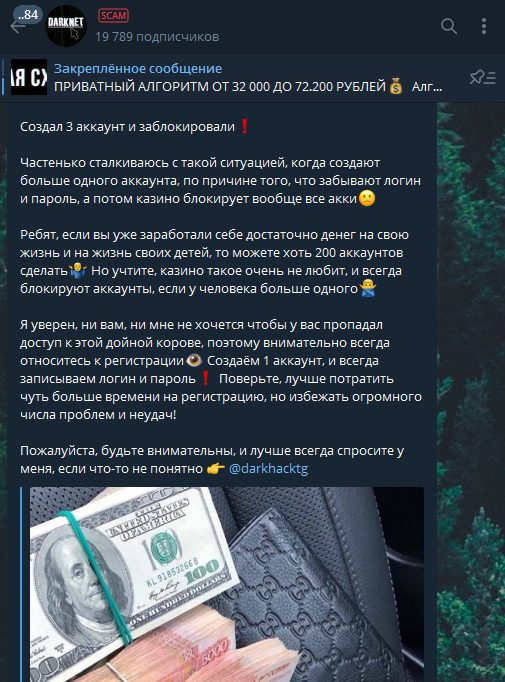This screenshot has height=682, width=505.
Task: Click the @darkhacktg mention link
Action: click(x=268, y=468)
